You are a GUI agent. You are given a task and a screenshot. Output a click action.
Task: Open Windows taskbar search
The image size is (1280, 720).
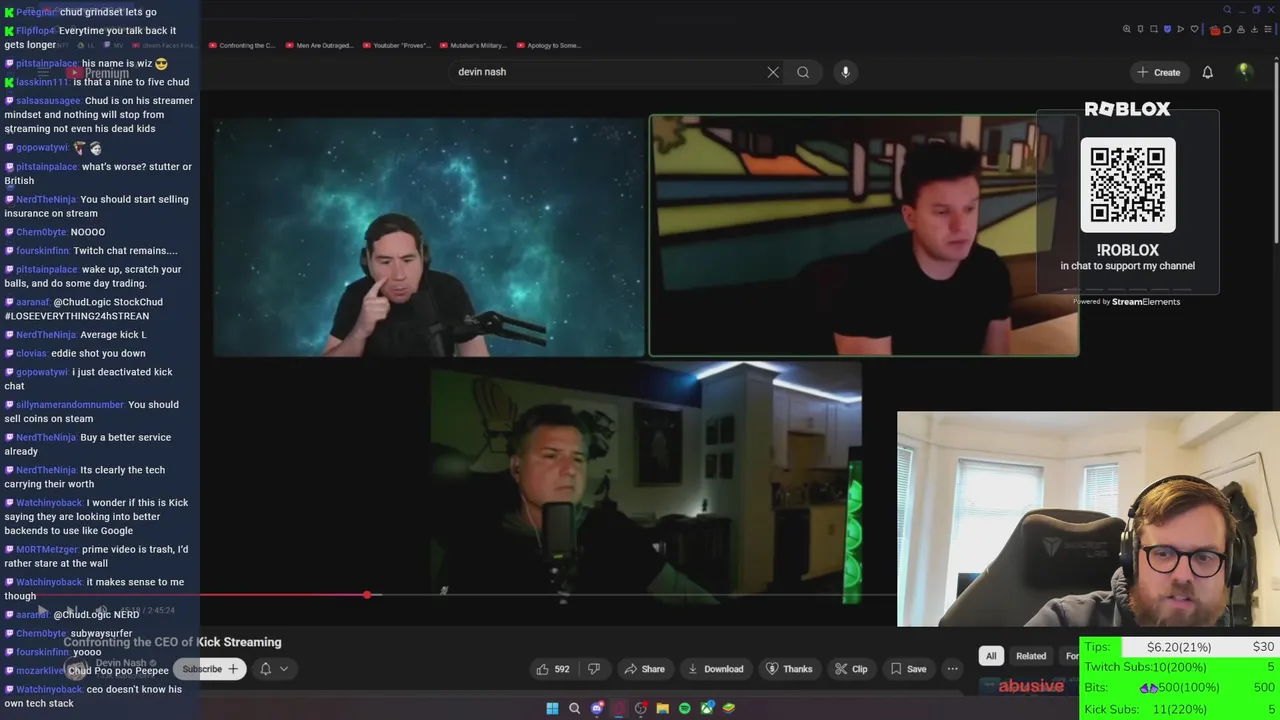coord(574,708)
